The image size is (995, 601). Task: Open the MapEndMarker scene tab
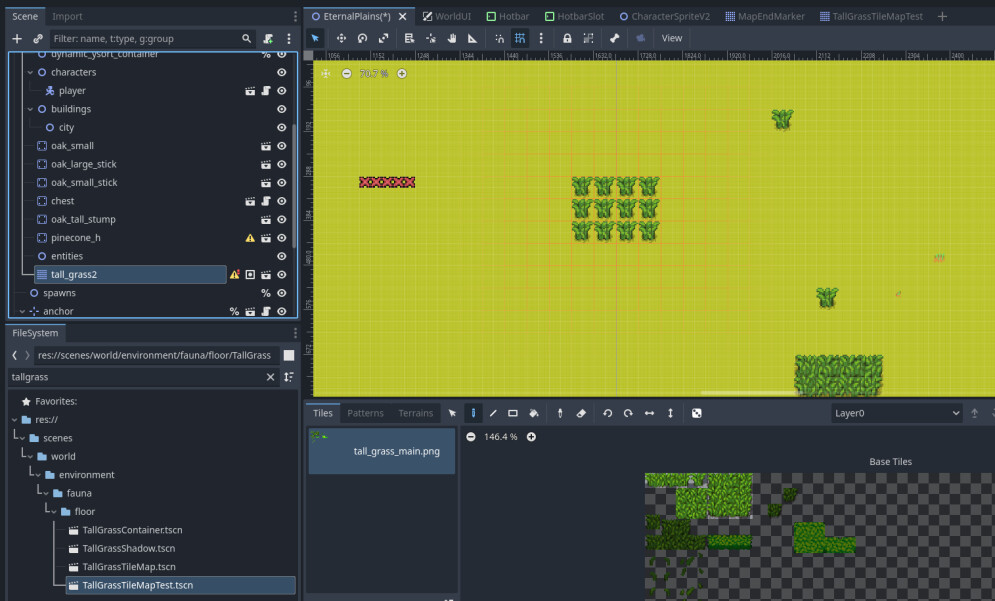[765, 17]
